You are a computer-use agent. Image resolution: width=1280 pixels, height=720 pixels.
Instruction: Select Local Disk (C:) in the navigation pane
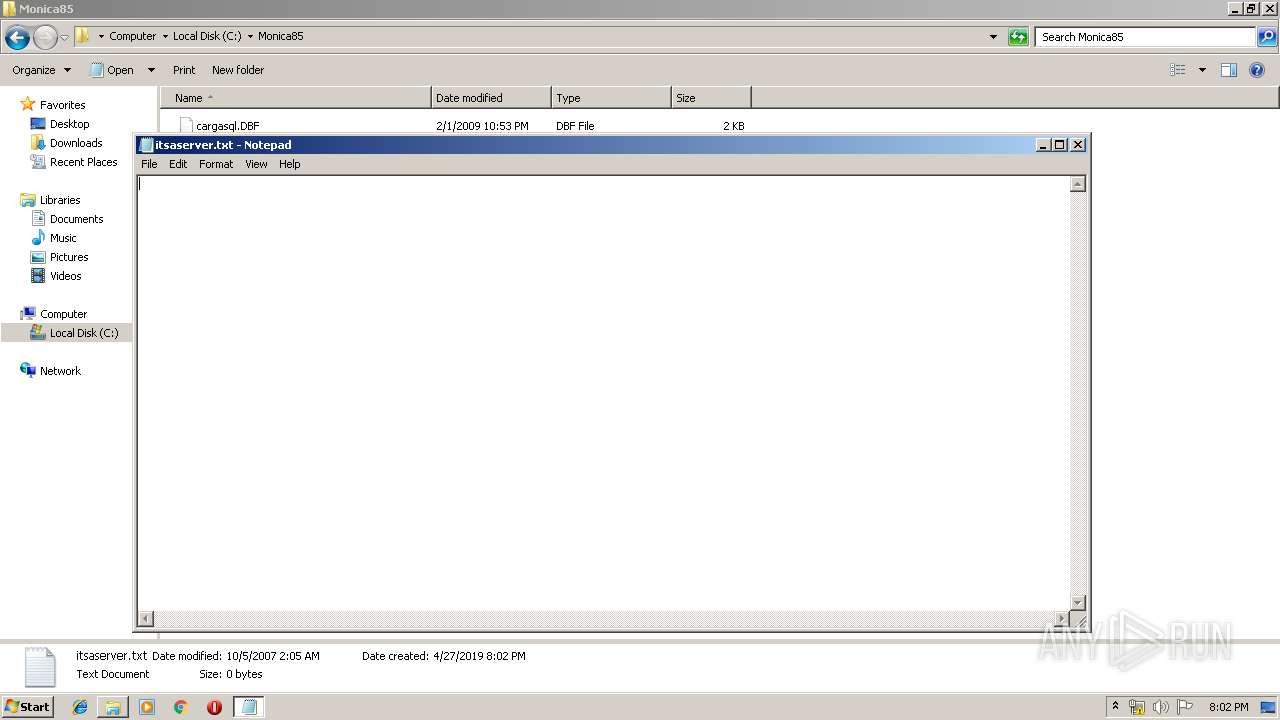pyautogui.click(x=83, y=333)
